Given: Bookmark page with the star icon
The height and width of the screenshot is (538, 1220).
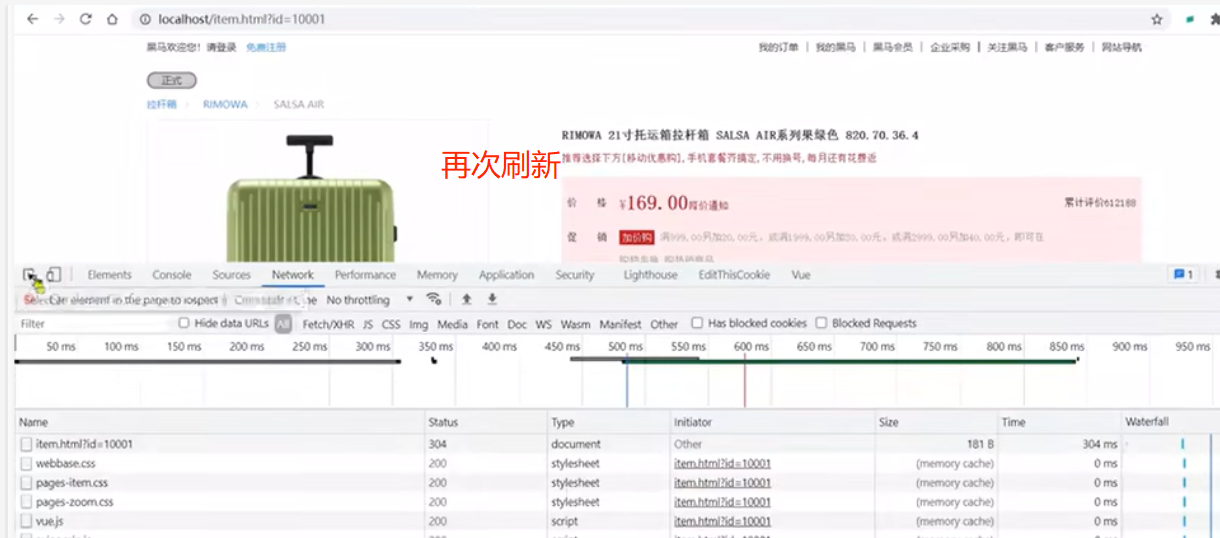Looking at the screenshot, I should coord(1157,19).
